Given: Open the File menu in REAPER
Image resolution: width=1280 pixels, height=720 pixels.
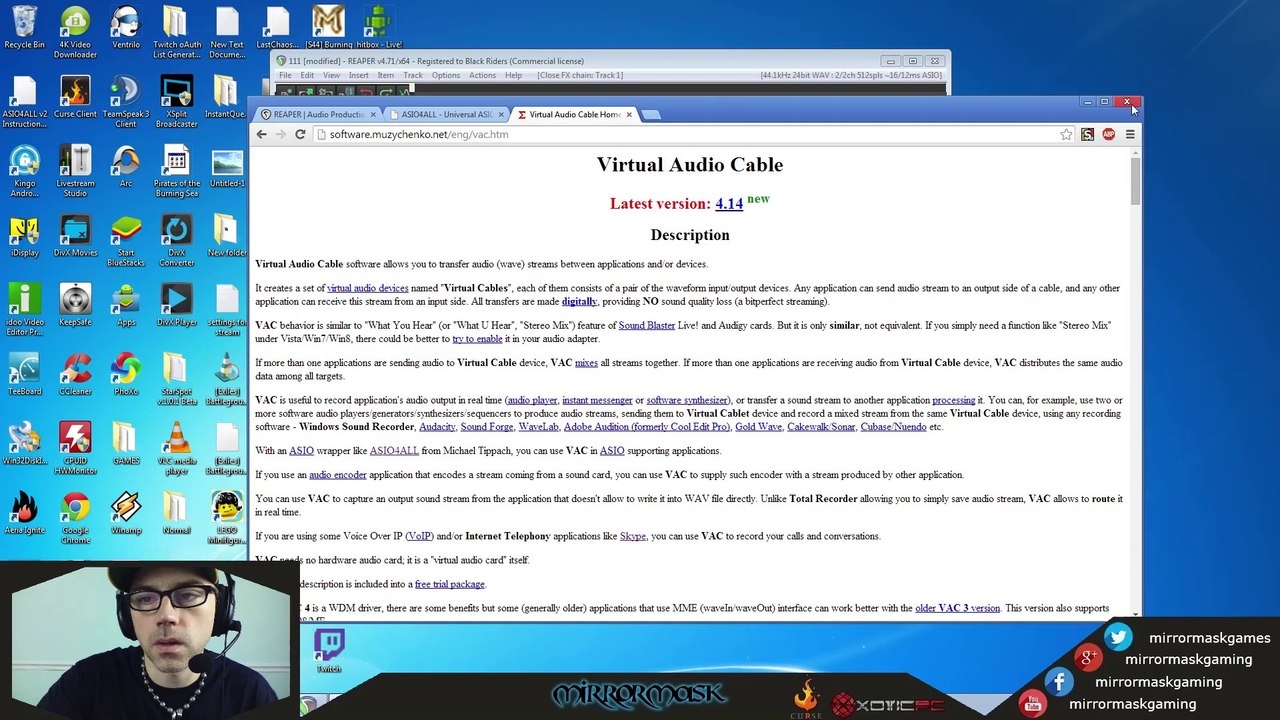Looking at the screenshot, I should point(285,76).
